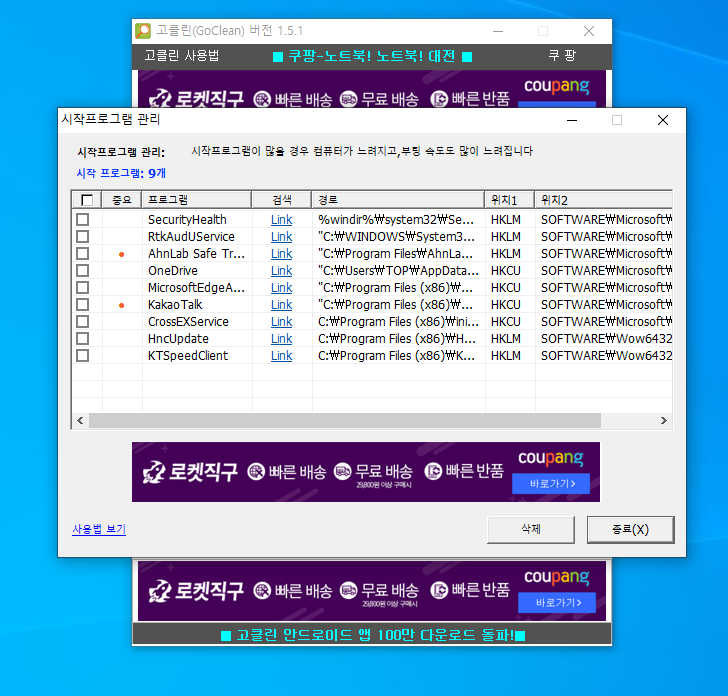Open search Link for OneDrive
This screenshot has height=696, width=728.
[281, 271]
